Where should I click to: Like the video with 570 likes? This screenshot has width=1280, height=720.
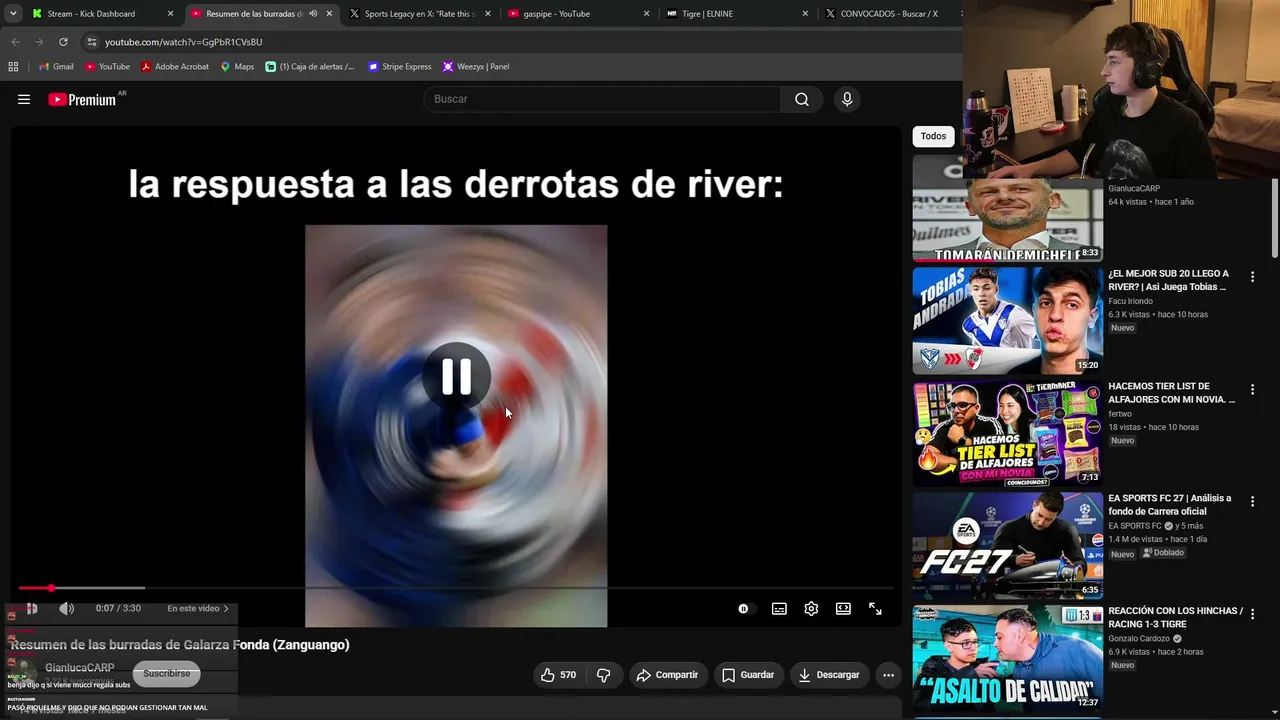558,675
